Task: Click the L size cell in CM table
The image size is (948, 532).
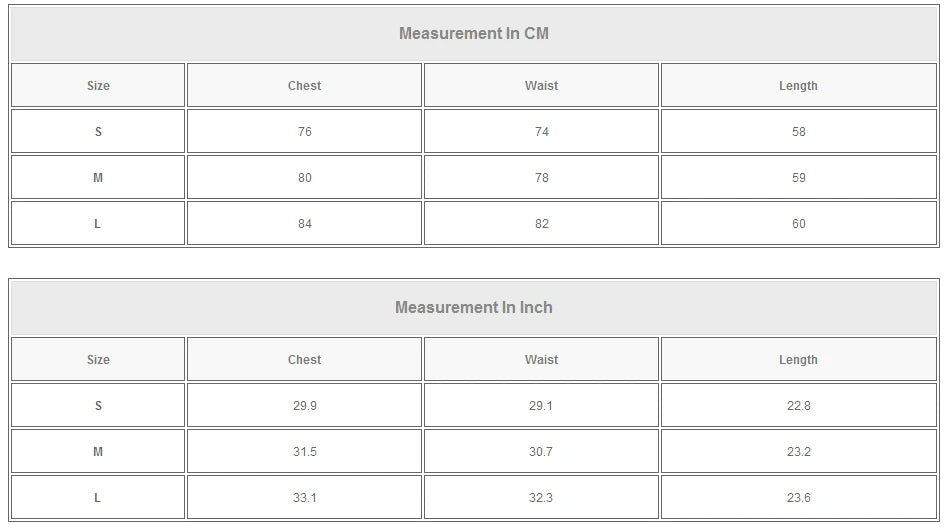Action: [98, 224]
